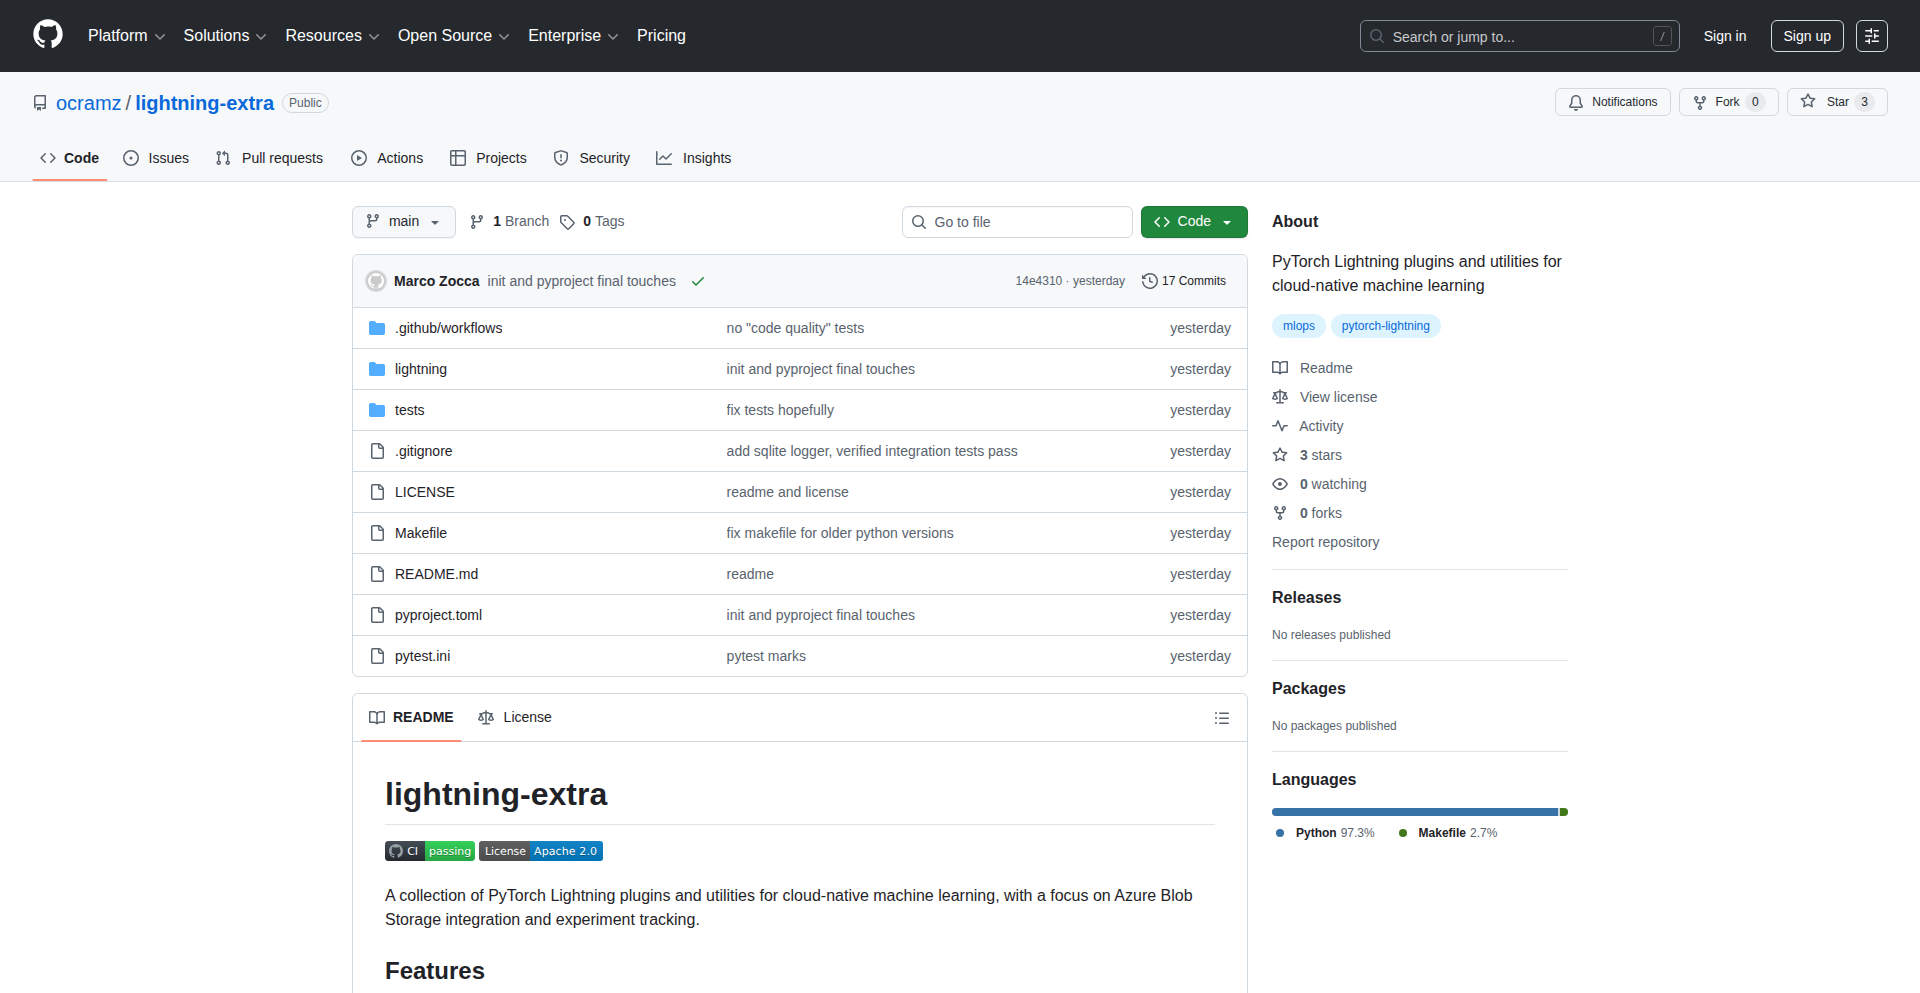
Task: Toggle Notifications for this repository
Action: (x=1612, y=102)
